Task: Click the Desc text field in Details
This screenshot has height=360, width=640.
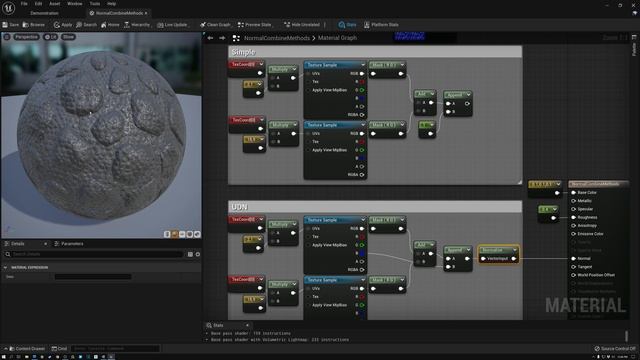Action: (93, 277)
